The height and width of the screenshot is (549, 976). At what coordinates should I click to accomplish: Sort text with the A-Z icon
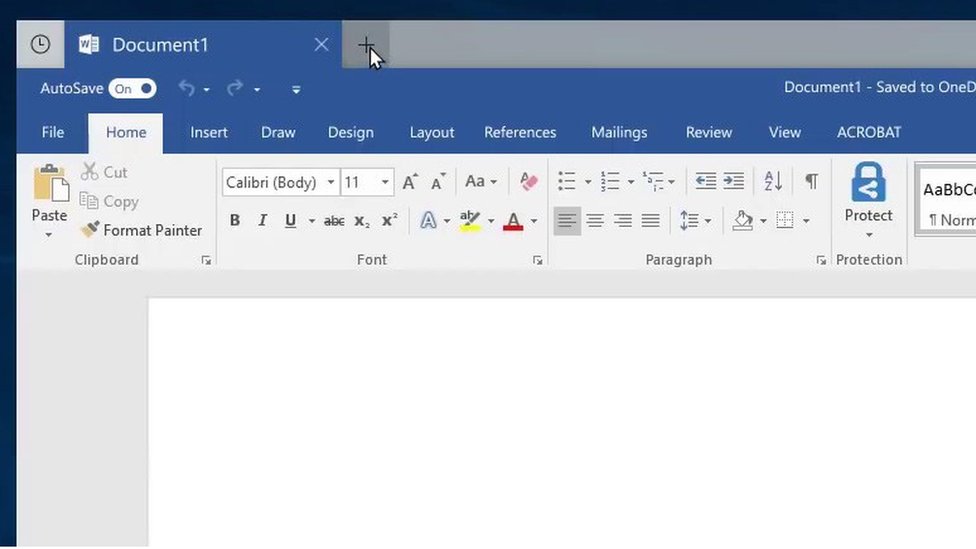773,182
